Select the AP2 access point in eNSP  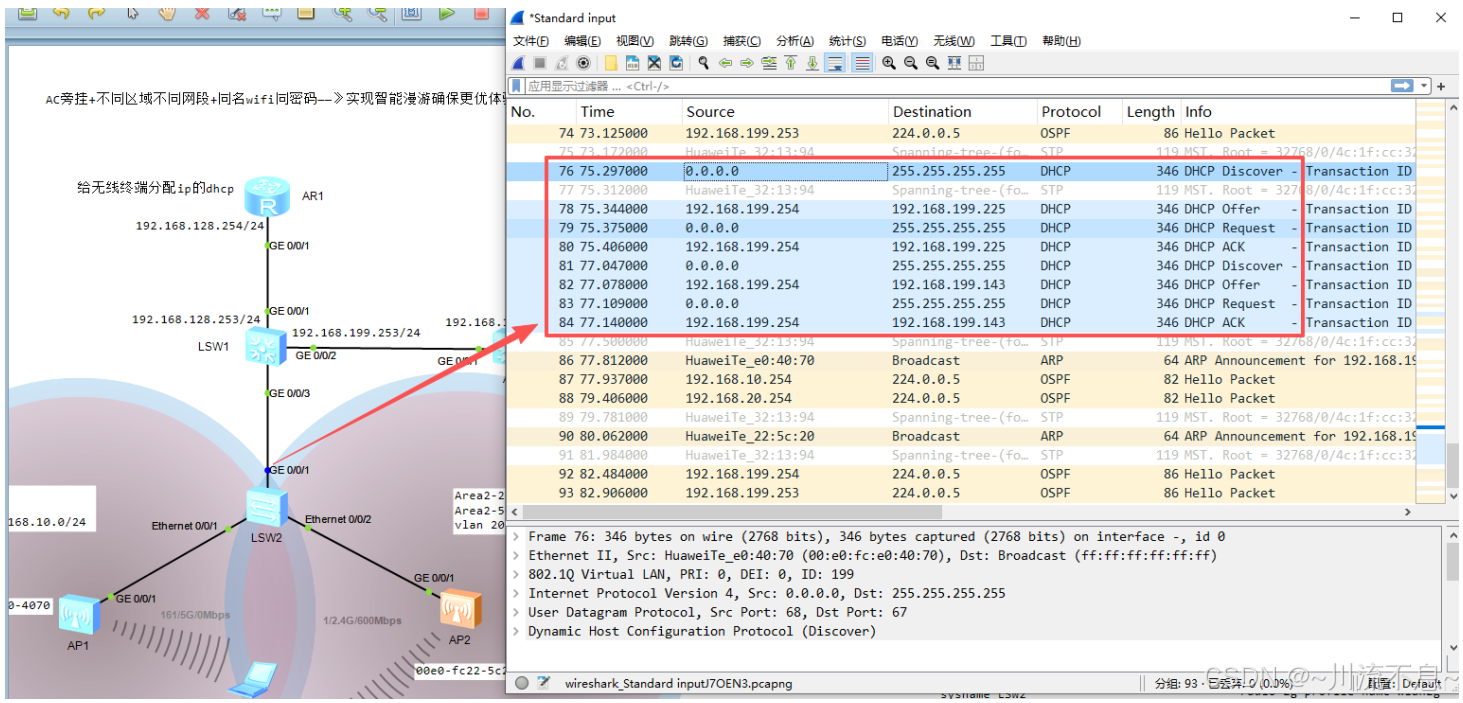[461, 610]
